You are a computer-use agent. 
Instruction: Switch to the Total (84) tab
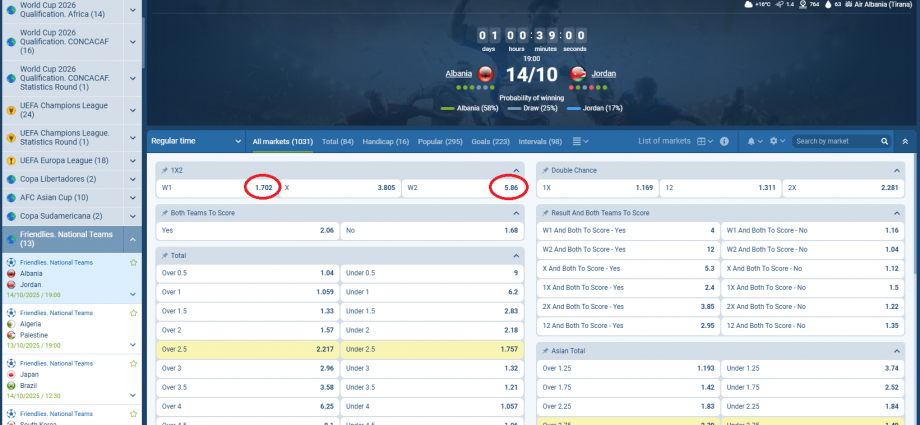pos(338,141)
